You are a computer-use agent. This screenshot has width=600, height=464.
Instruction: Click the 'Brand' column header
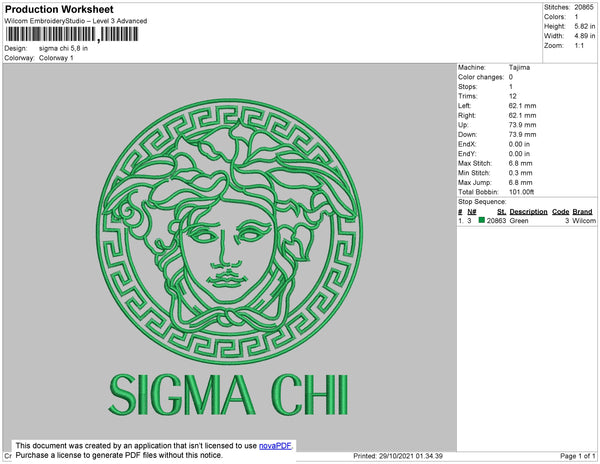click(582, 212)
